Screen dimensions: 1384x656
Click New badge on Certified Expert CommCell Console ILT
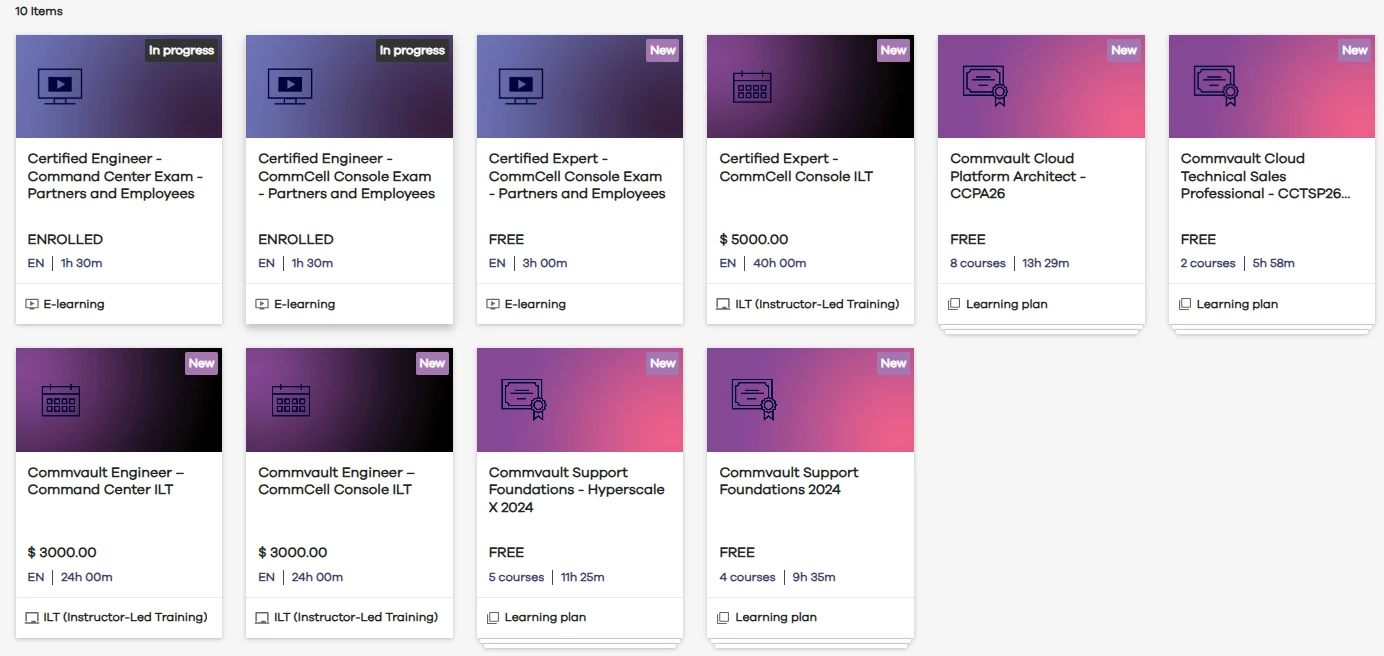[893, 51]
